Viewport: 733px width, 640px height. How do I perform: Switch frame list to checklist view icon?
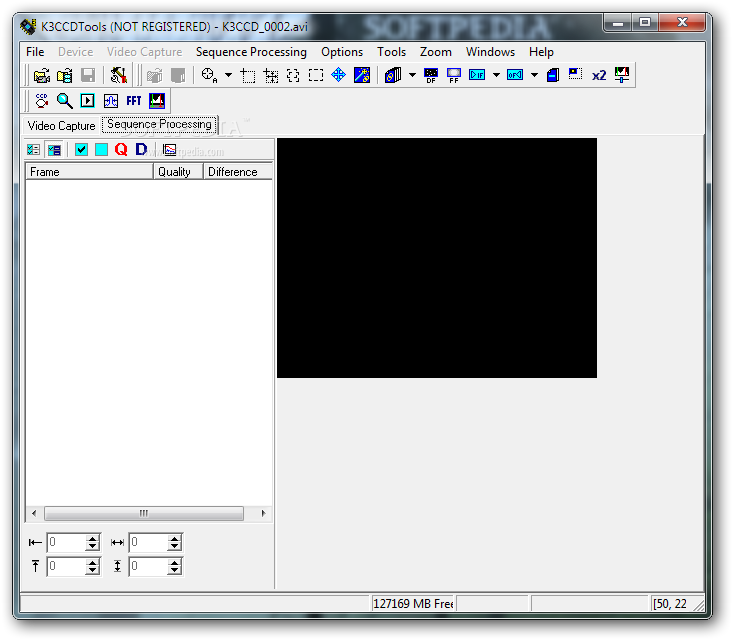(x=33, y=150)
